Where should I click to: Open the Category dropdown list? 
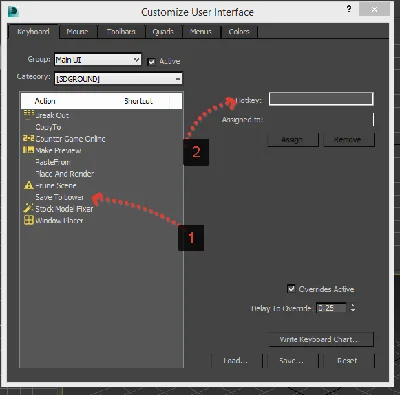[118, 79]
